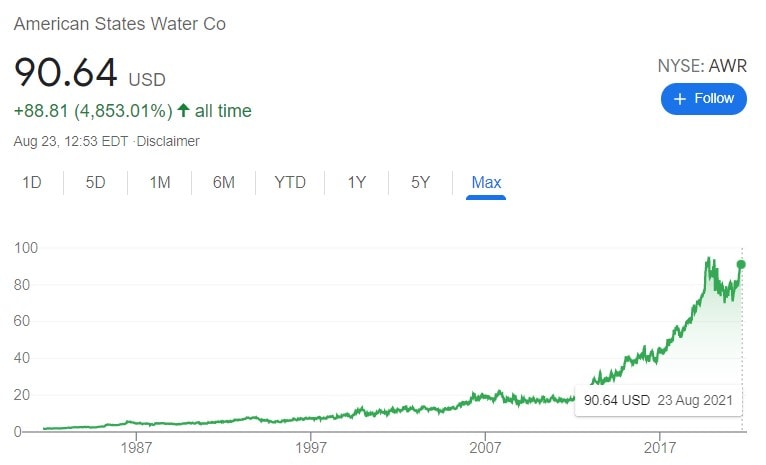
Task: Select the Max time range tab
Action: [486, 182]
